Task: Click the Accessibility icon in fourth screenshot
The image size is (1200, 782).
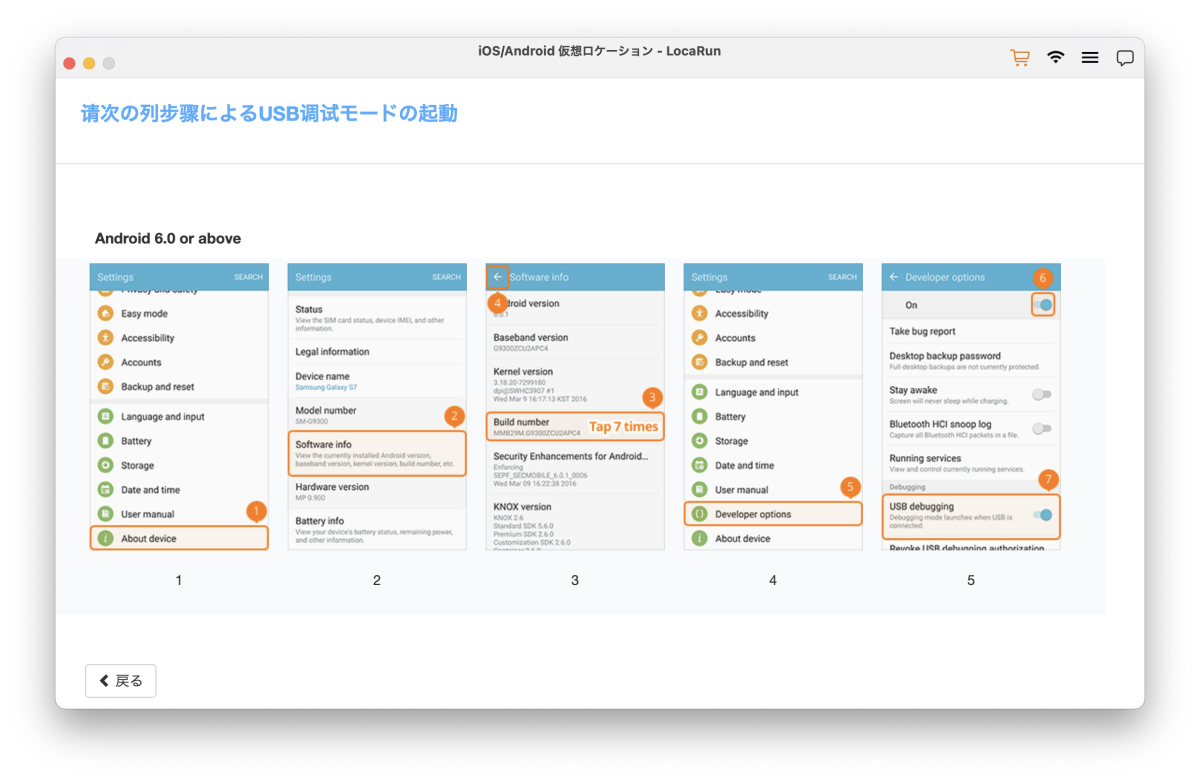Action: (x=699, y=313)
